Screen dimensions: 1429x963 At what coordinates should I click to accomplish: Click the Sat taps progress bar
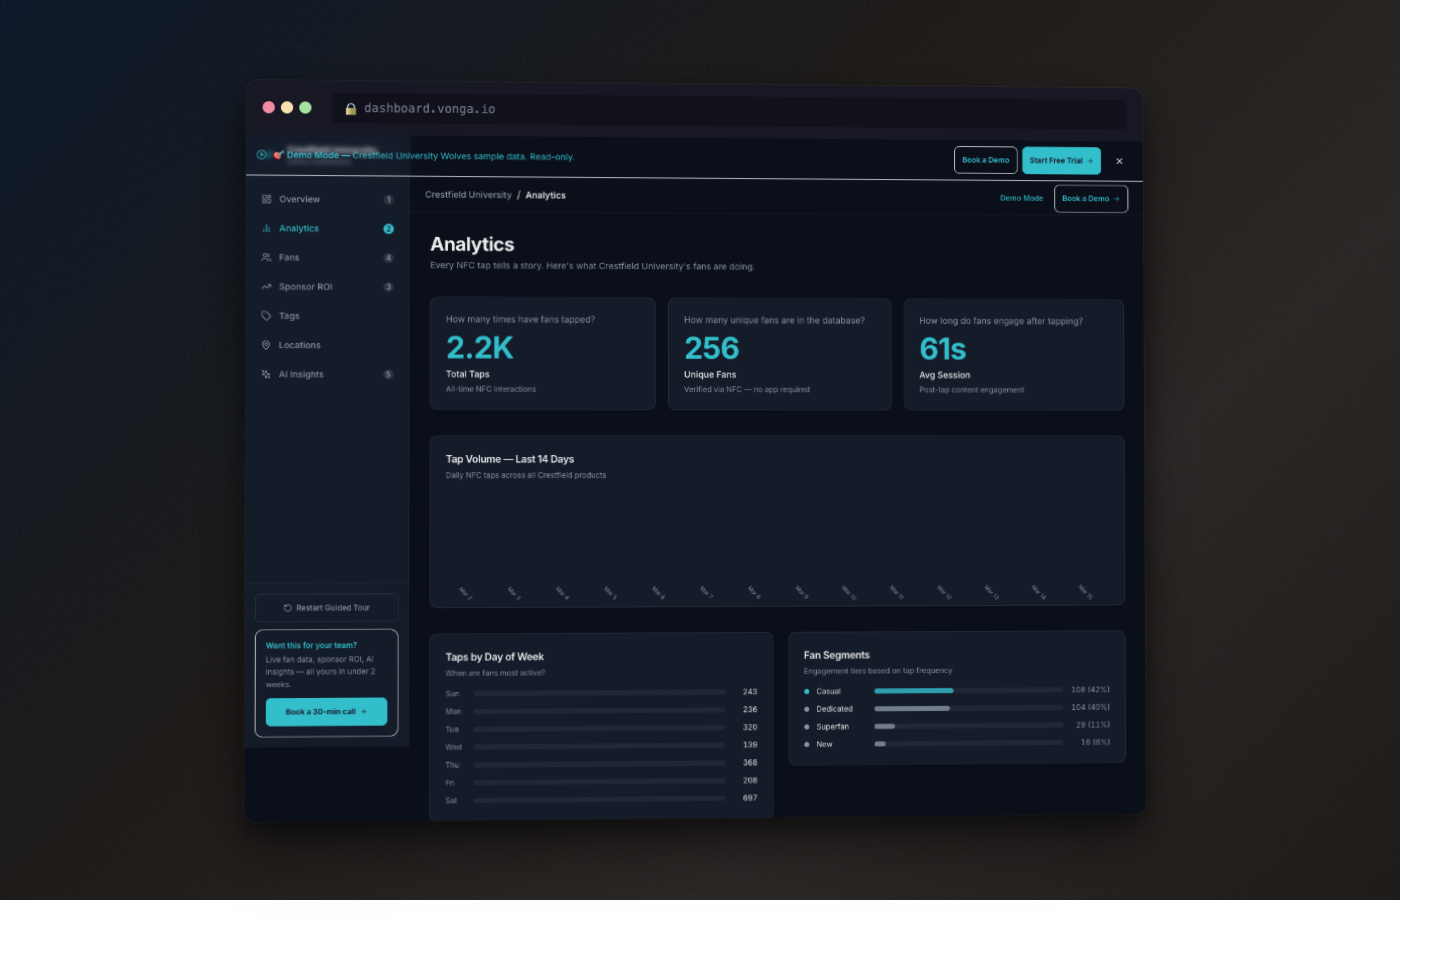click(598, 798)
